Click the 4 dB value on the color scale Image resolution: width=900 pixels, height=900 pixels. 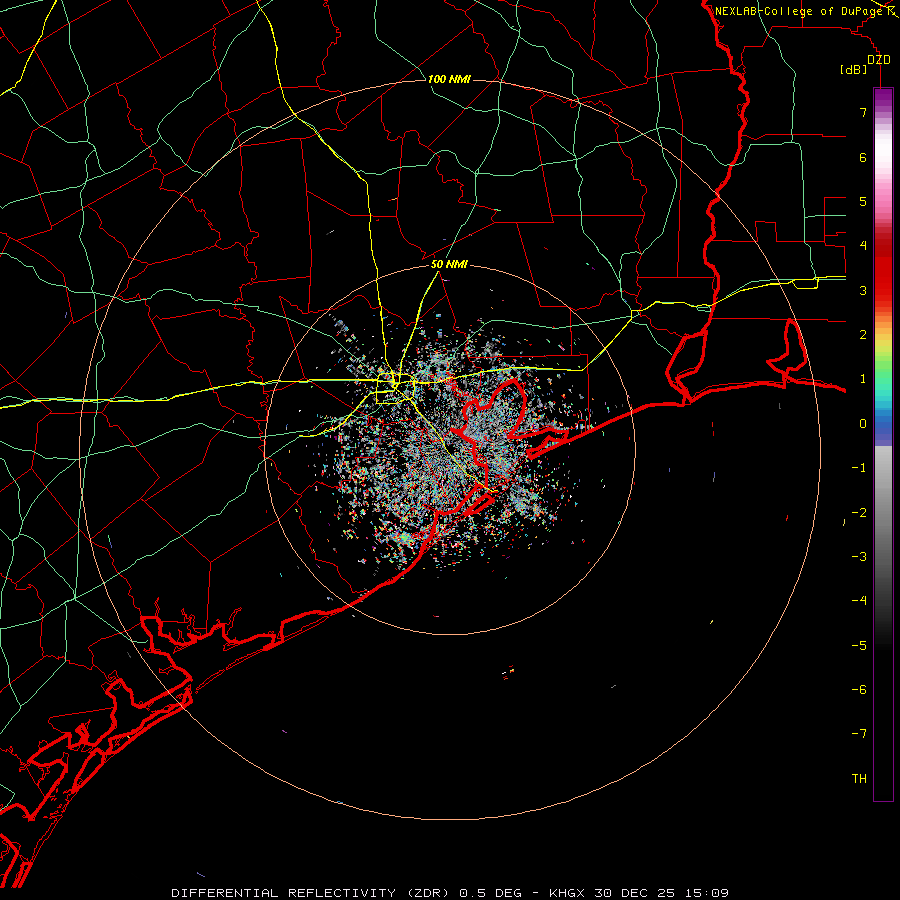coord(863,245)
